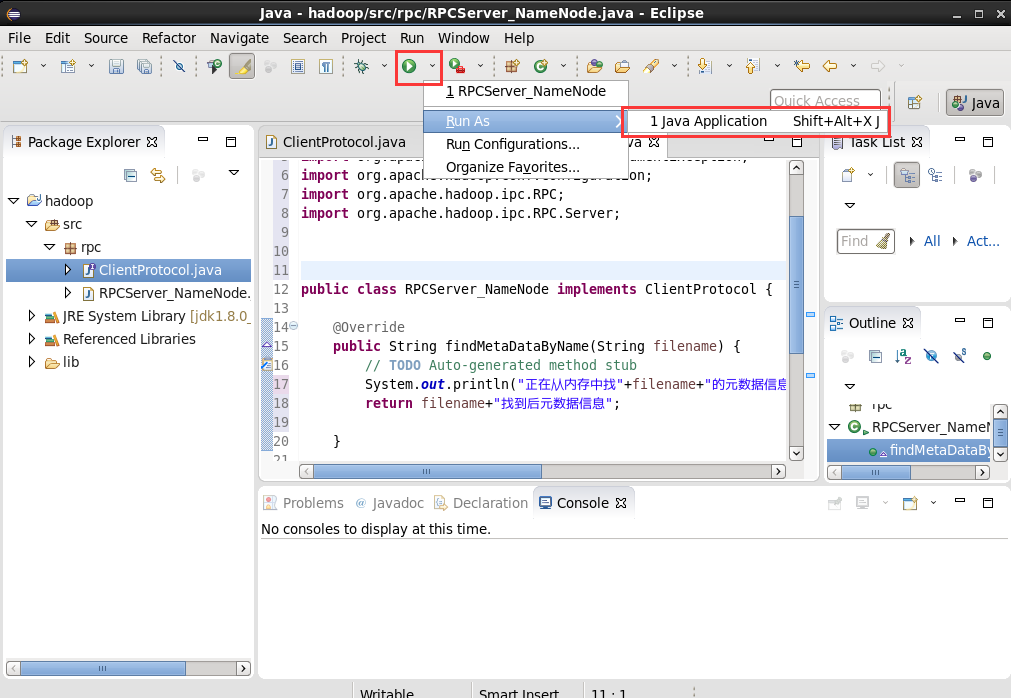Image resolution: width=1011 pixels, height=698 pixels.
Task: Toggle Hide Non-Public Members in Outline
Action: 986,356
